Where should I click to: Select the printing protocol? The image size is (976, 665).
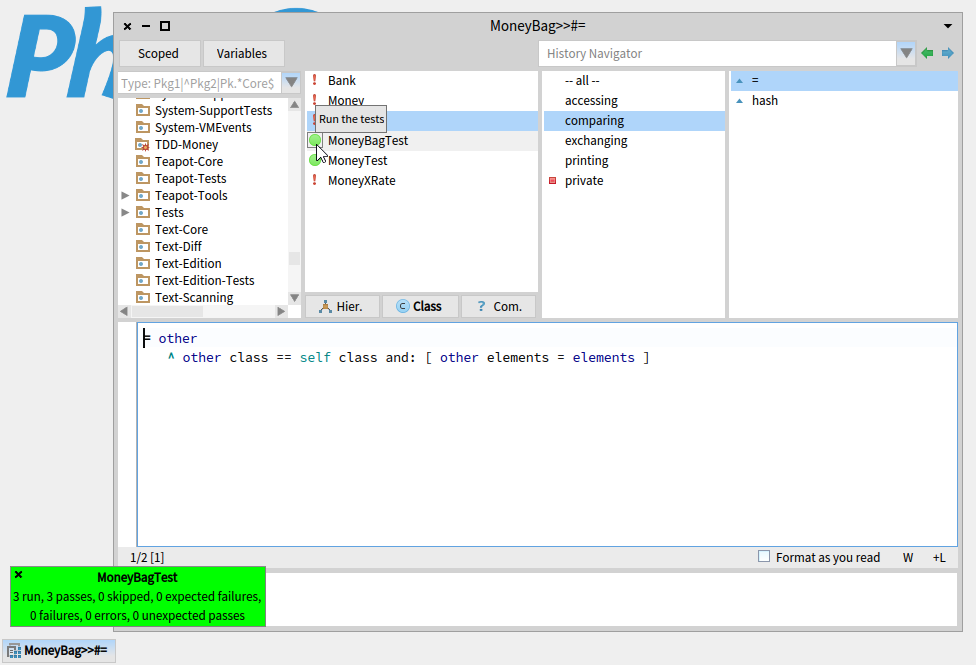pyautogui.click(x=634, y=161)
